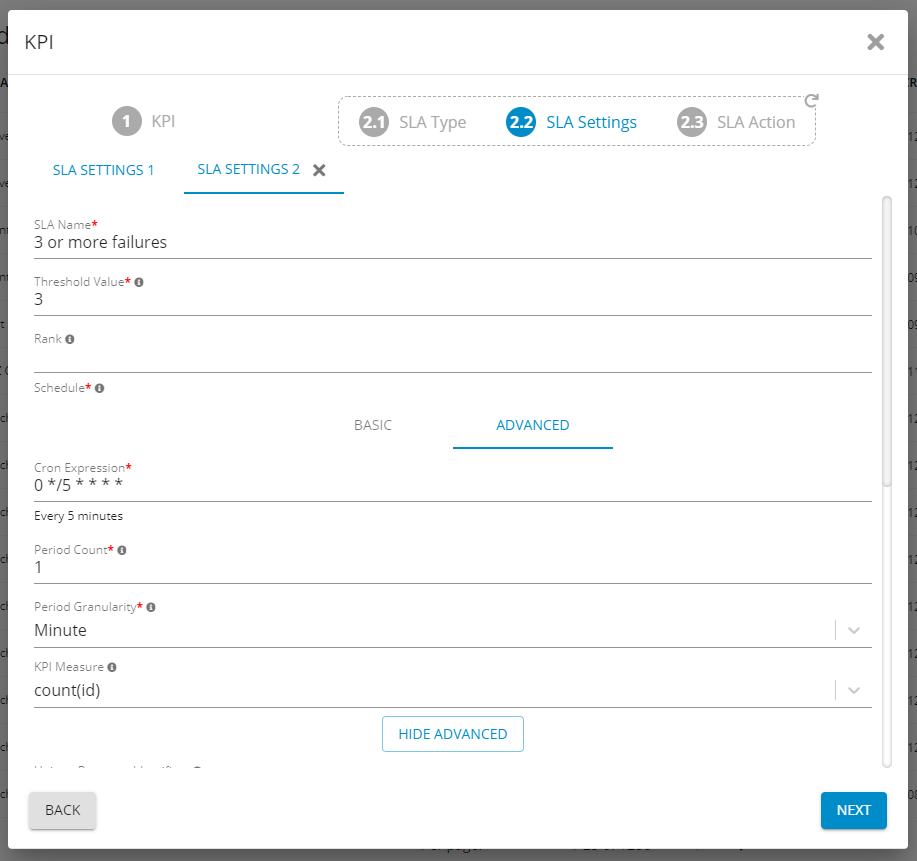The width and height of the screenshot is (917, 861).
Task: Open the KPI Measure dropdown
Action: pyautogui.click(x=853, y=690)
